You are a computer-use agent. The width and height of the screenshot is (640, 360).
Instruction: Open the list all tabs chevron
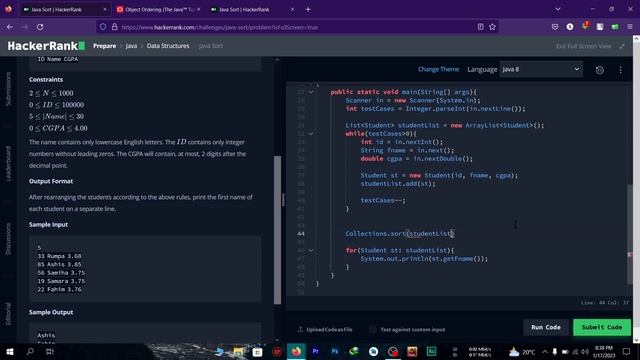[x=558, y=9]
